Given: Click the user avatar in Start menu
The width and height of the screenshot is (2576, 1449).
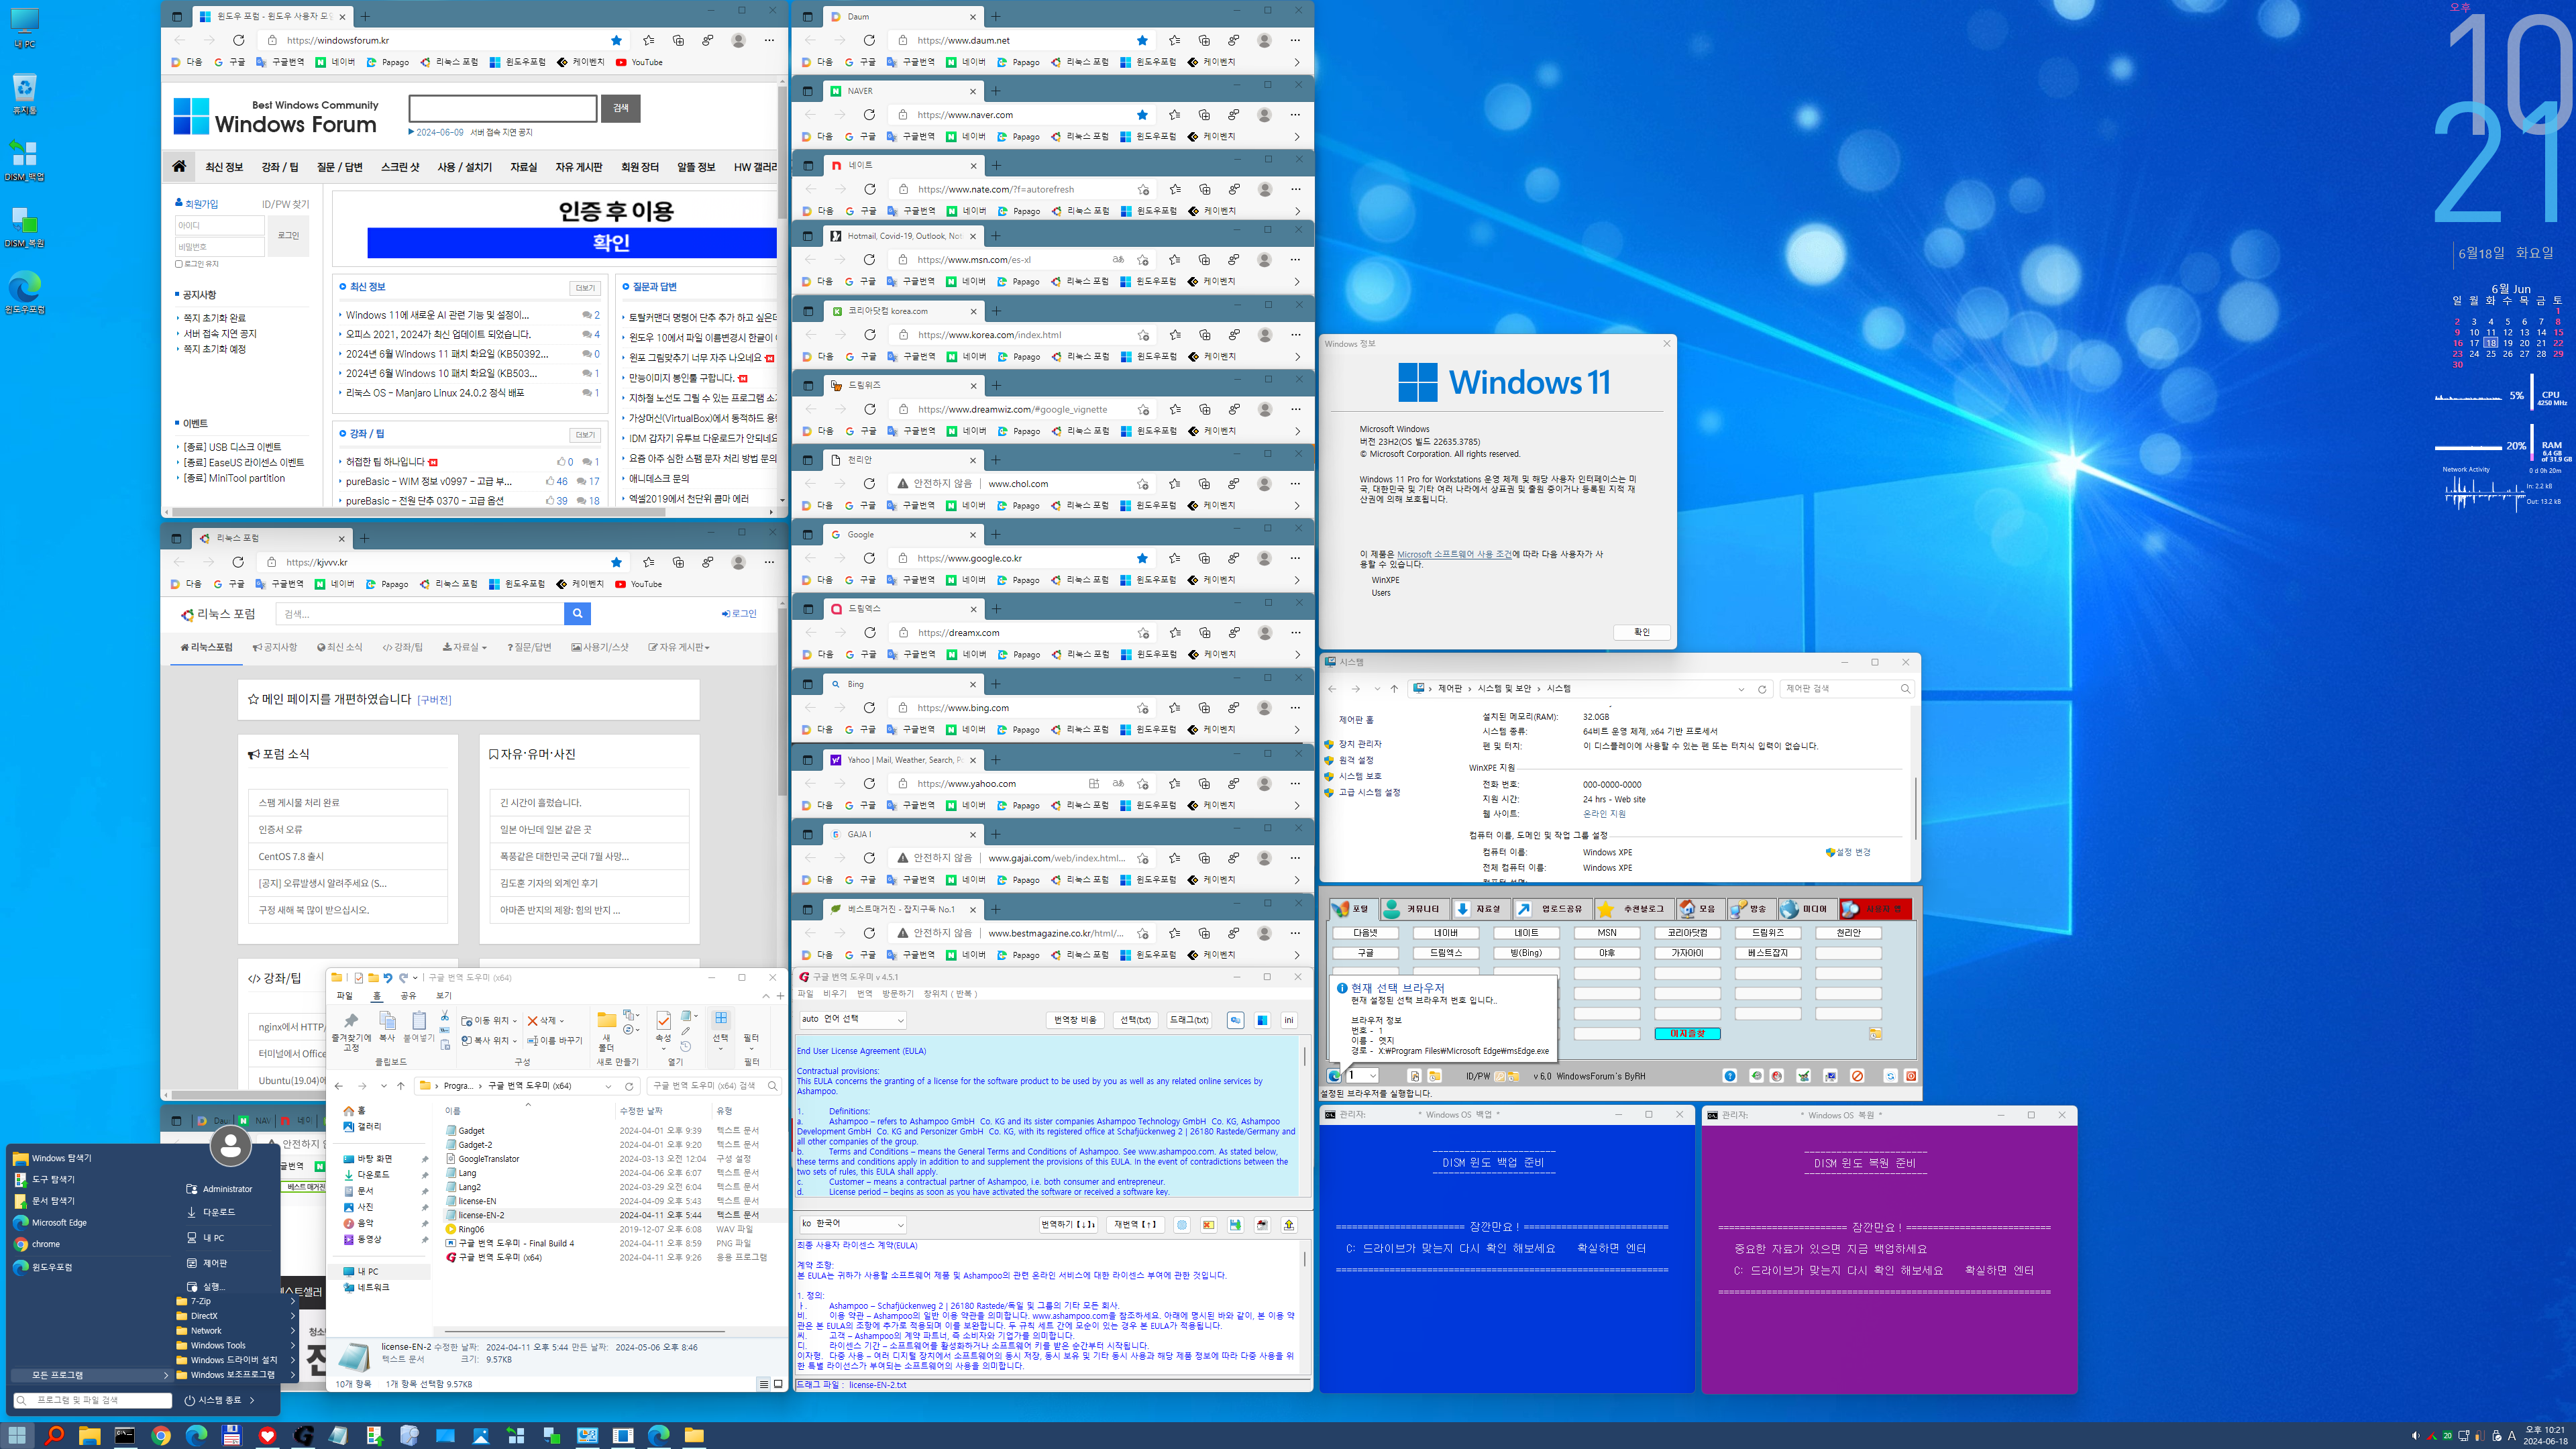Looking at the screenshot, I should pos(230,1146).
